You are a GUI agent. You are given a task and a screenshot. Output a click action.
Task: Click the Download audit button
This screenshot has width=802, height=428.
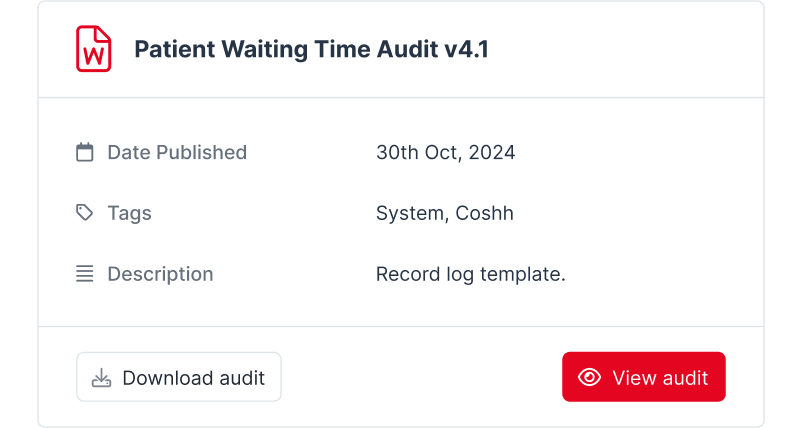point(179,377)
